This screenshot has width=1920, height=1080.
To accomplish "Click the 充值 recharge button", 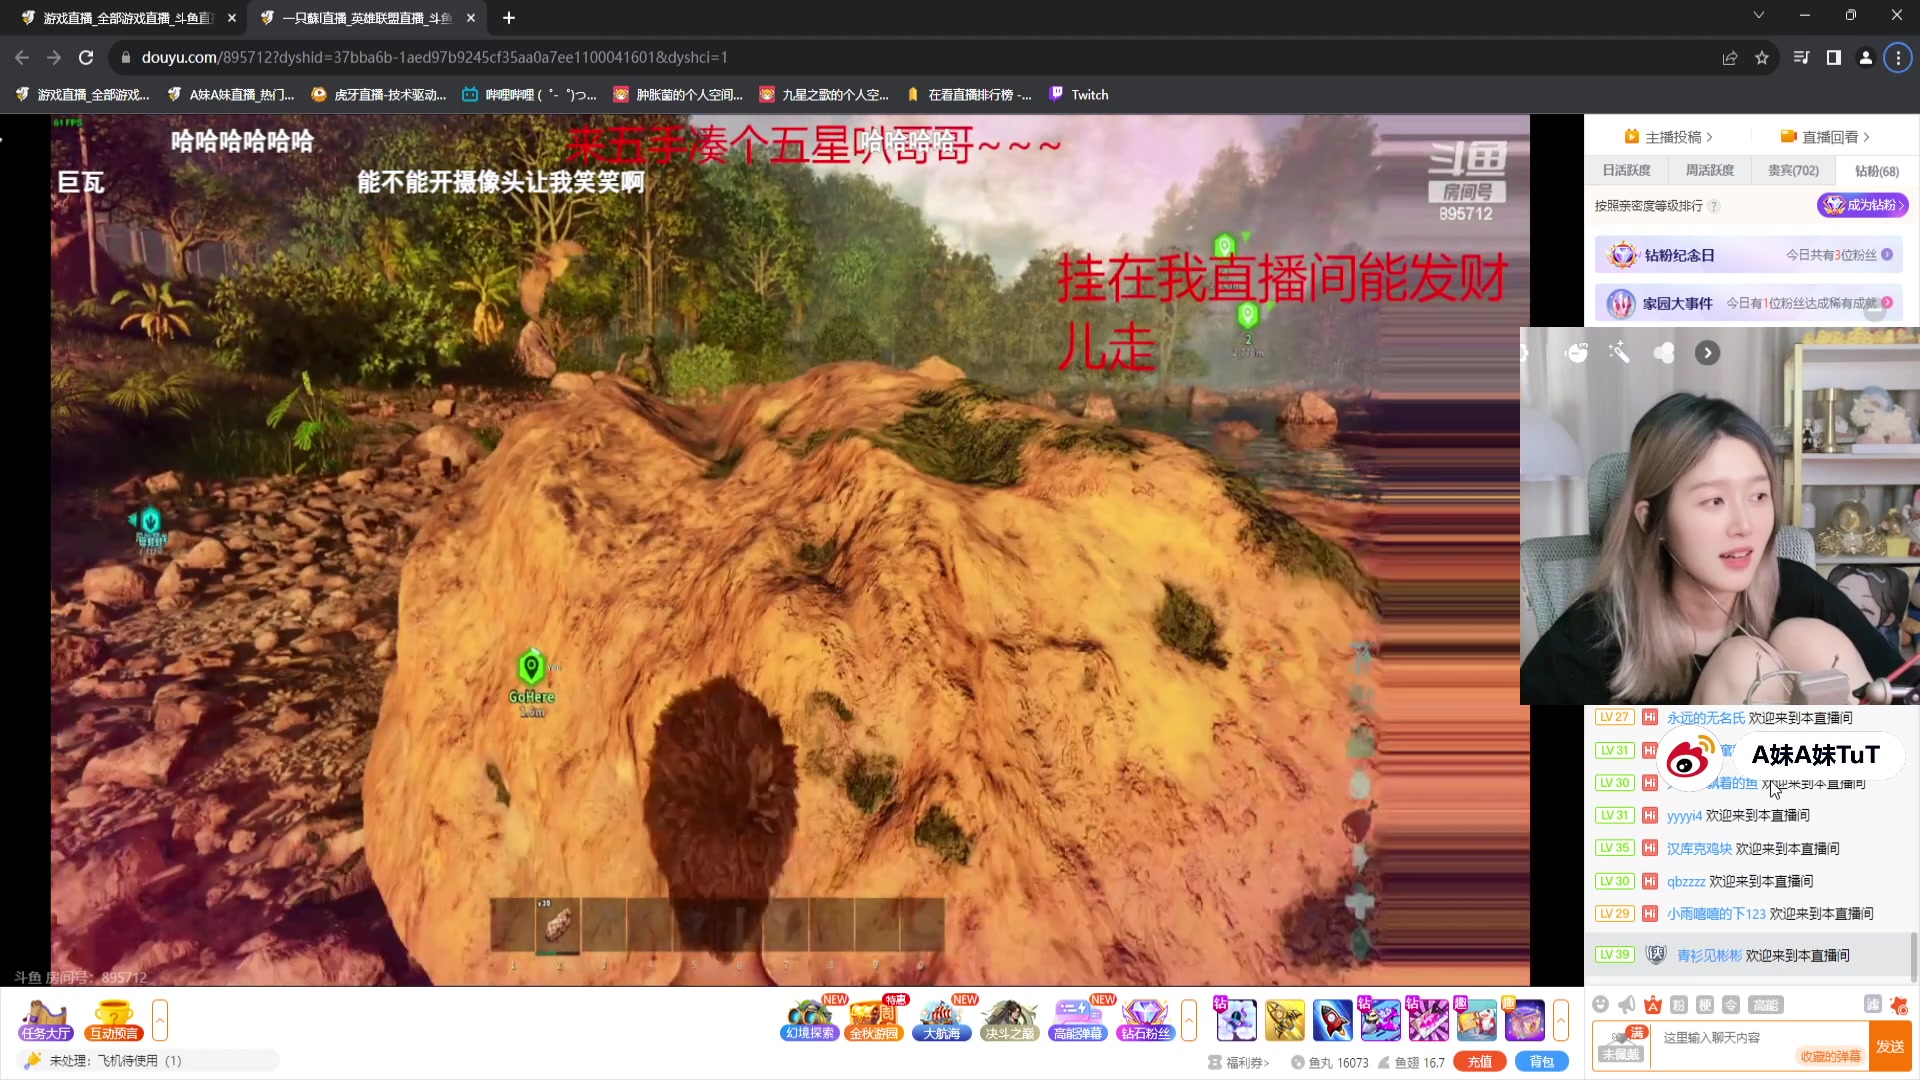I will click(x=1480, y=1062).
